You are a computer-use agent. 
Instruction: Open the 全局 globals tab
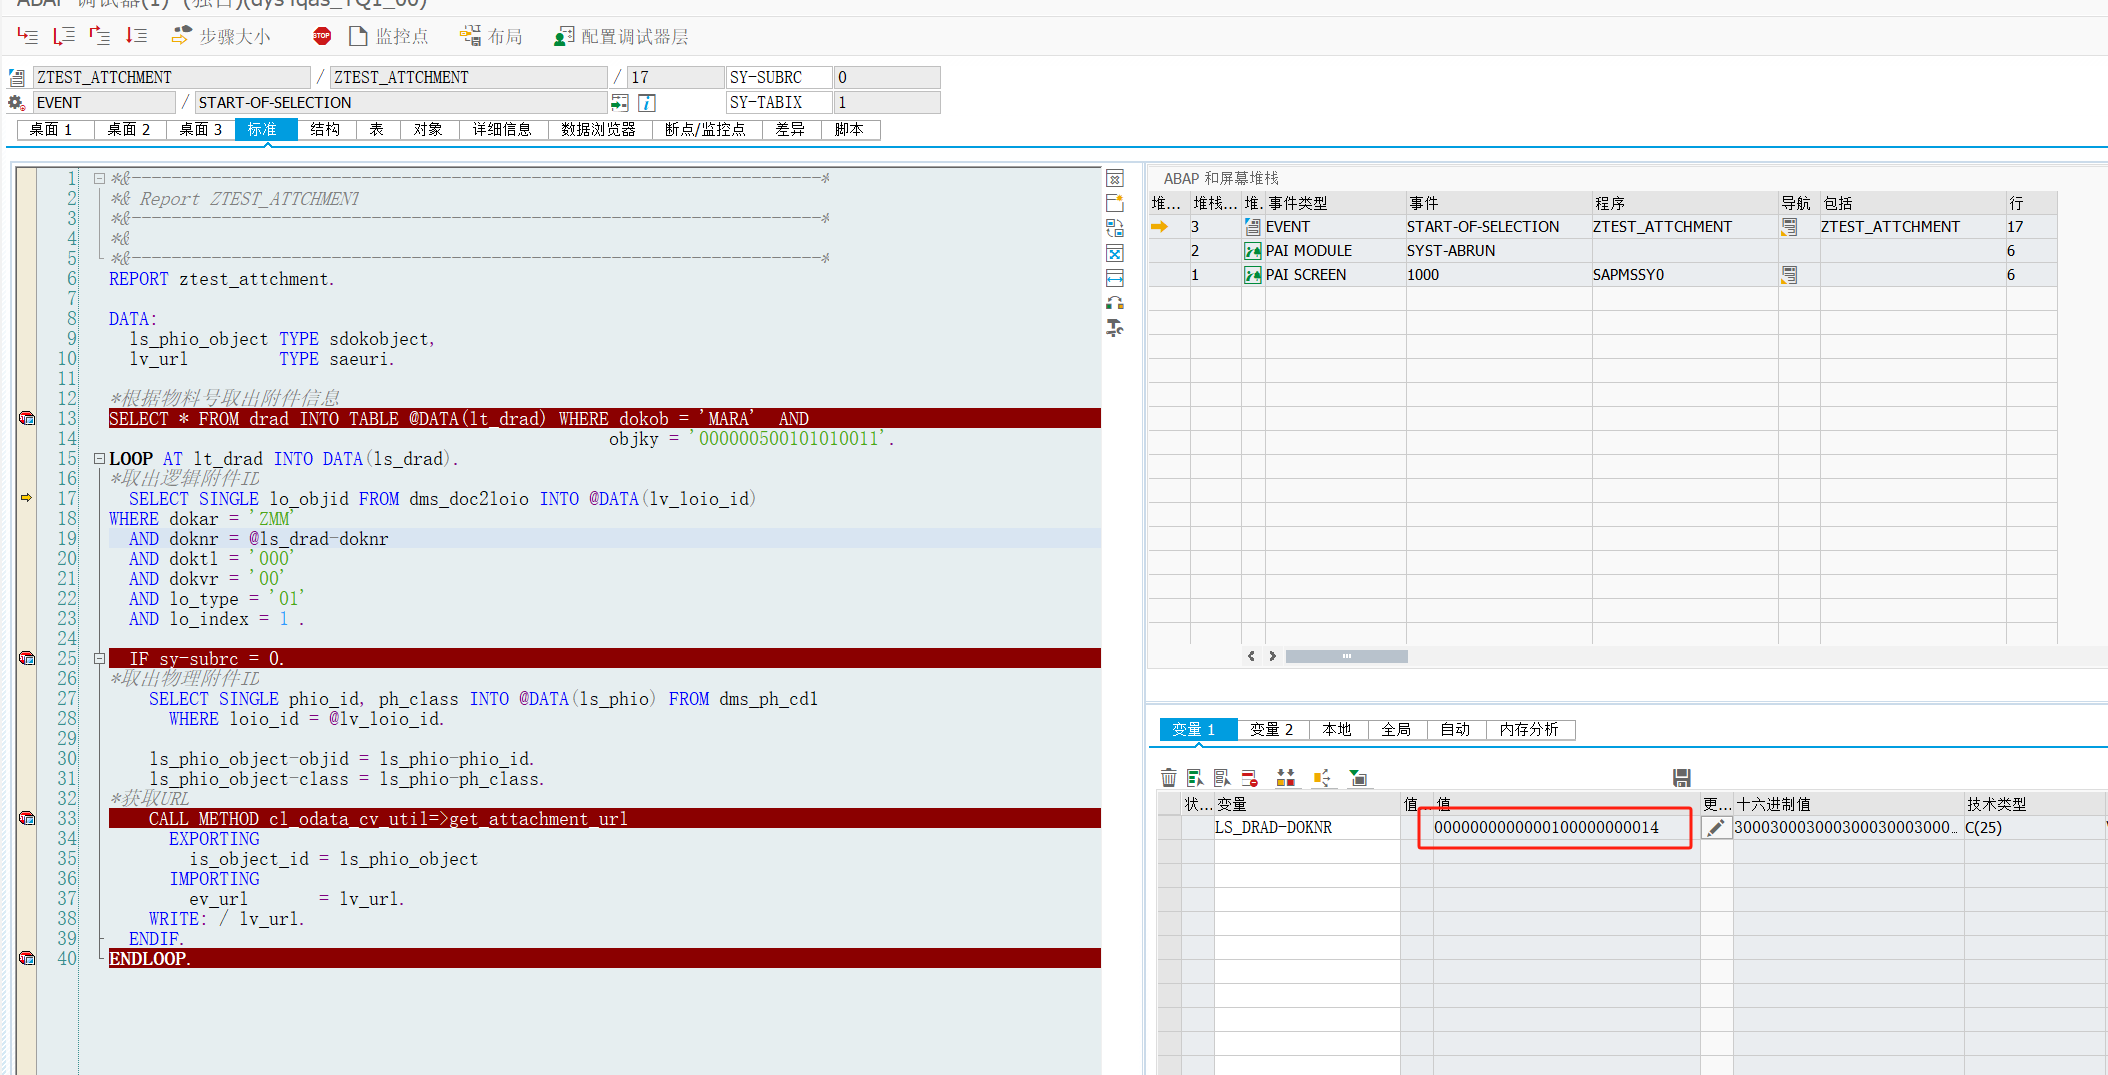pyautogui.click(x=1397, y=729)
